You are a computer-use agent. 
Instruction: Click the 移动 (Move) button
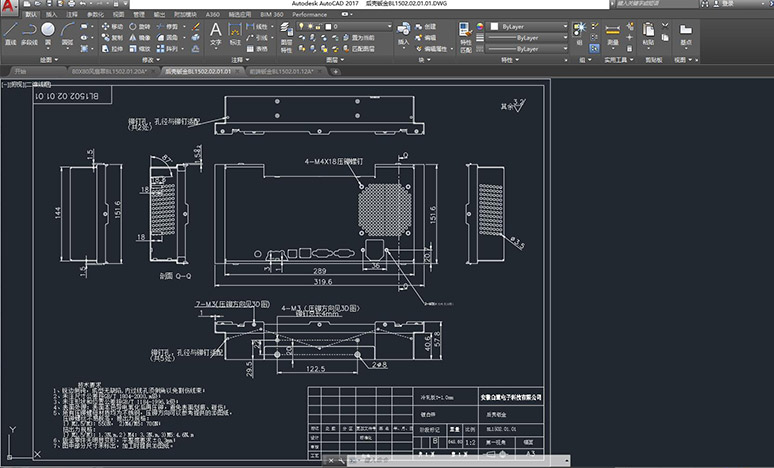pyautogui.click(x=112, y=26)
